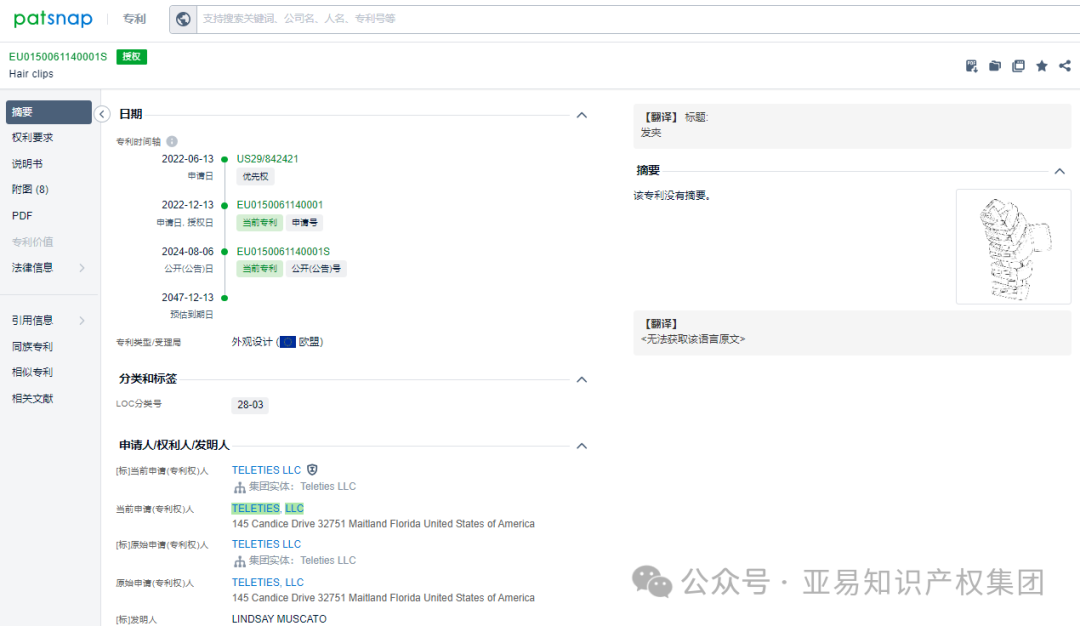Click inventor name LINDSAY MUSCATO

pyautogui.click(x=279, y=619)
